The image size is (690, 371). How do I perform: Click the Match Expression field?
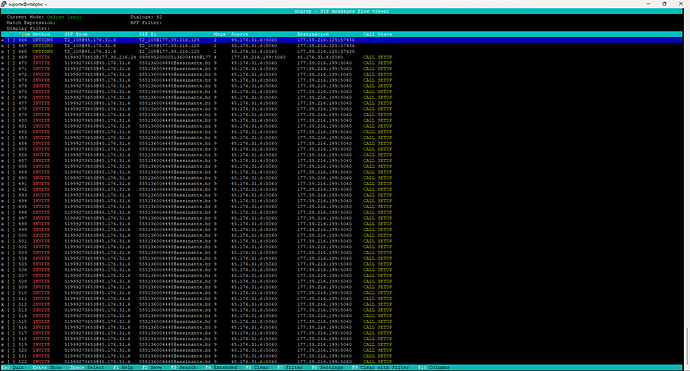[31, 23]
